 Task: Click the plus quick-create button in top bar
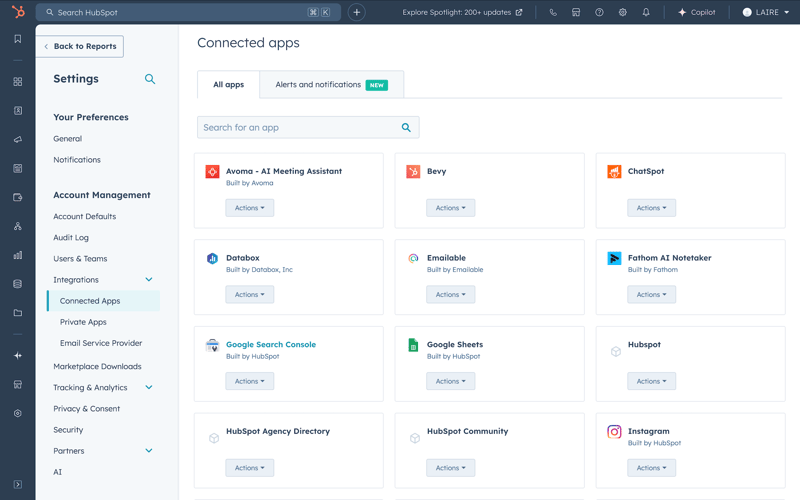357,12
